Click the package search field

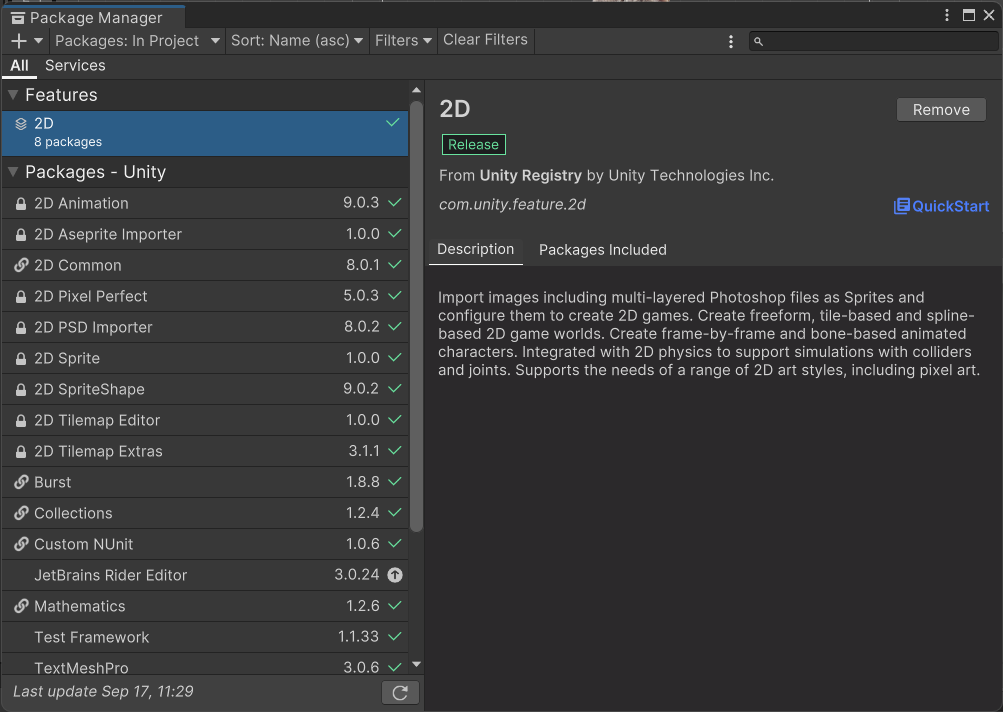pyautogui.click(x=874, y=42)
